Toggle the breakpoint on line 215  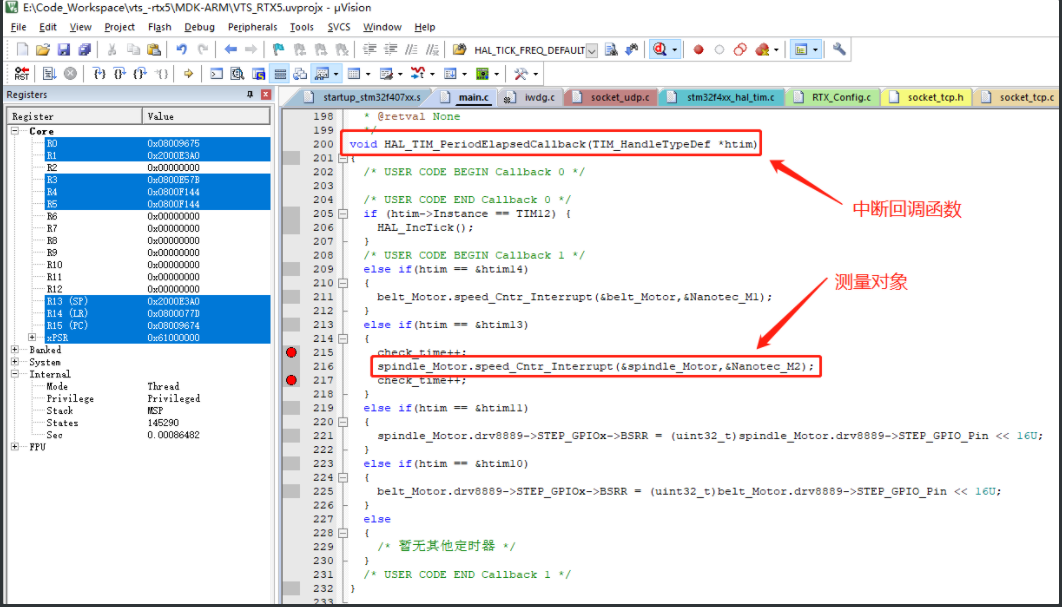[x=291, y=352]
